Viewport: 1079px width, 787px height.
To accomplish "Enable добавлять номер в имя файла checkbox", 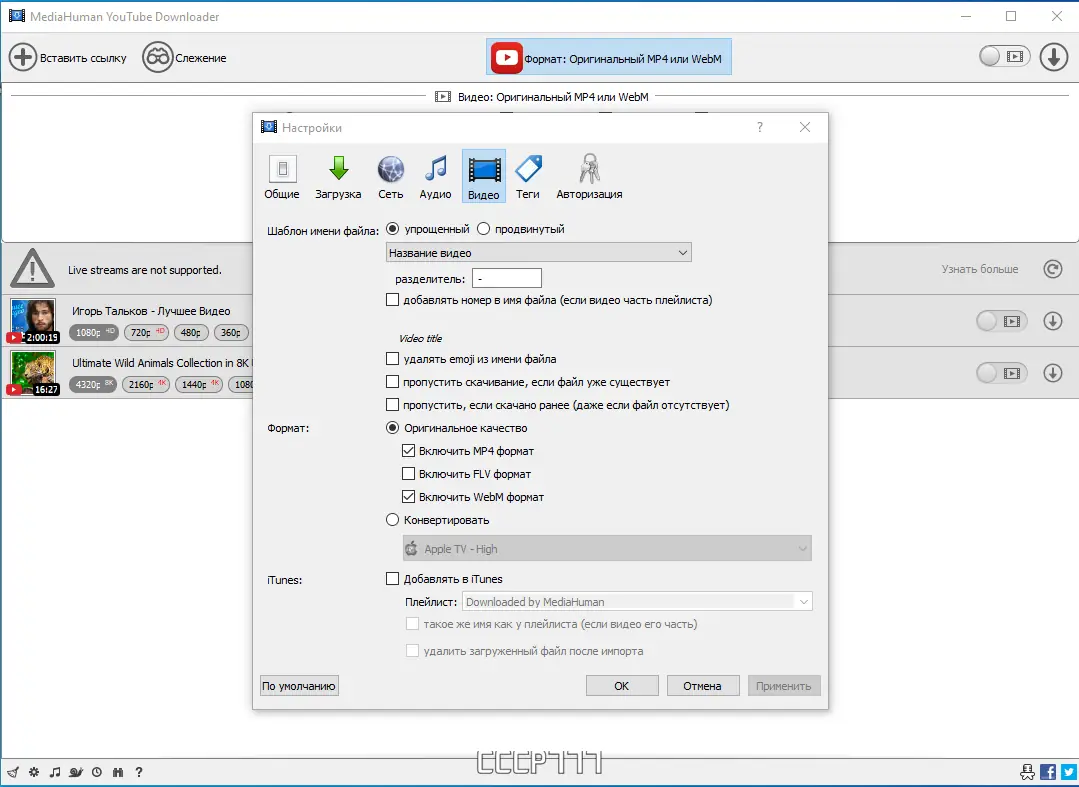I will point(392,300).
